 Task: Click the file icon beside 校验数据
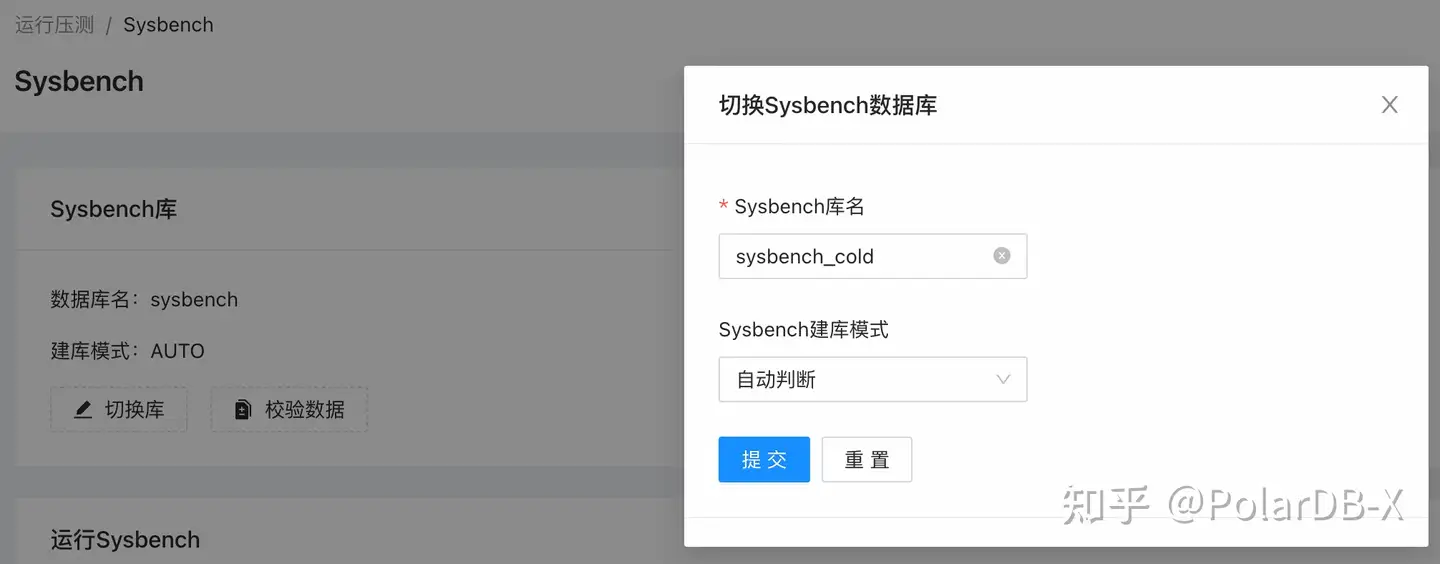click(x=243, y=410)
